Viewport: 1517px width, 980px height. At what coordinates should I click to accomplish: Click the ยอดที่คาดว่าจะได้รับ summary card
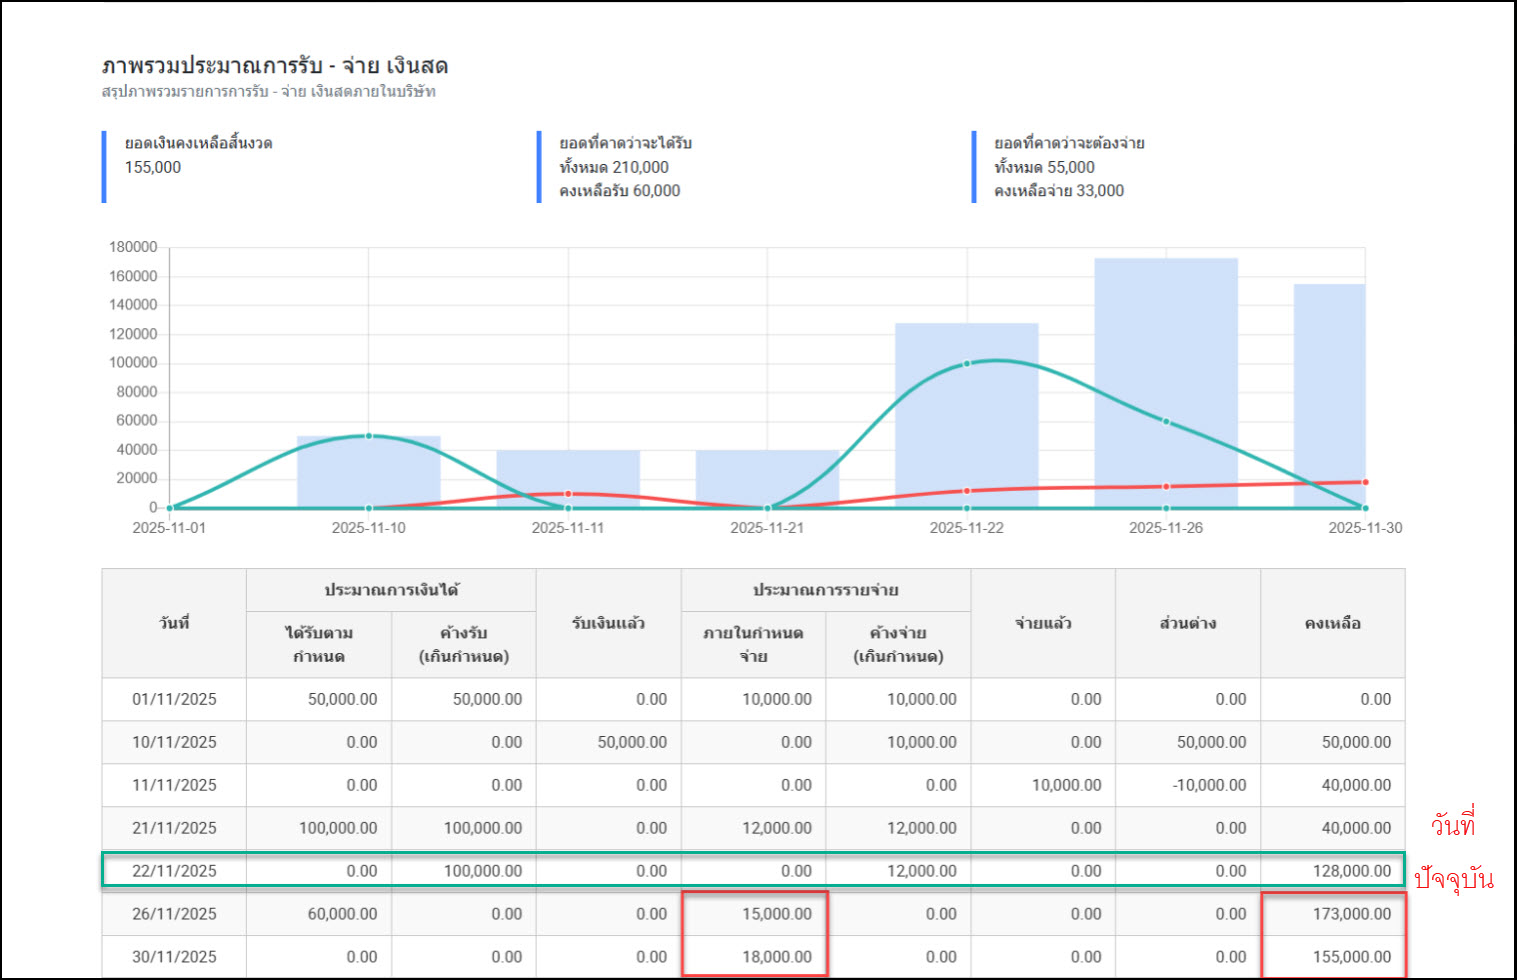[625, 167]
